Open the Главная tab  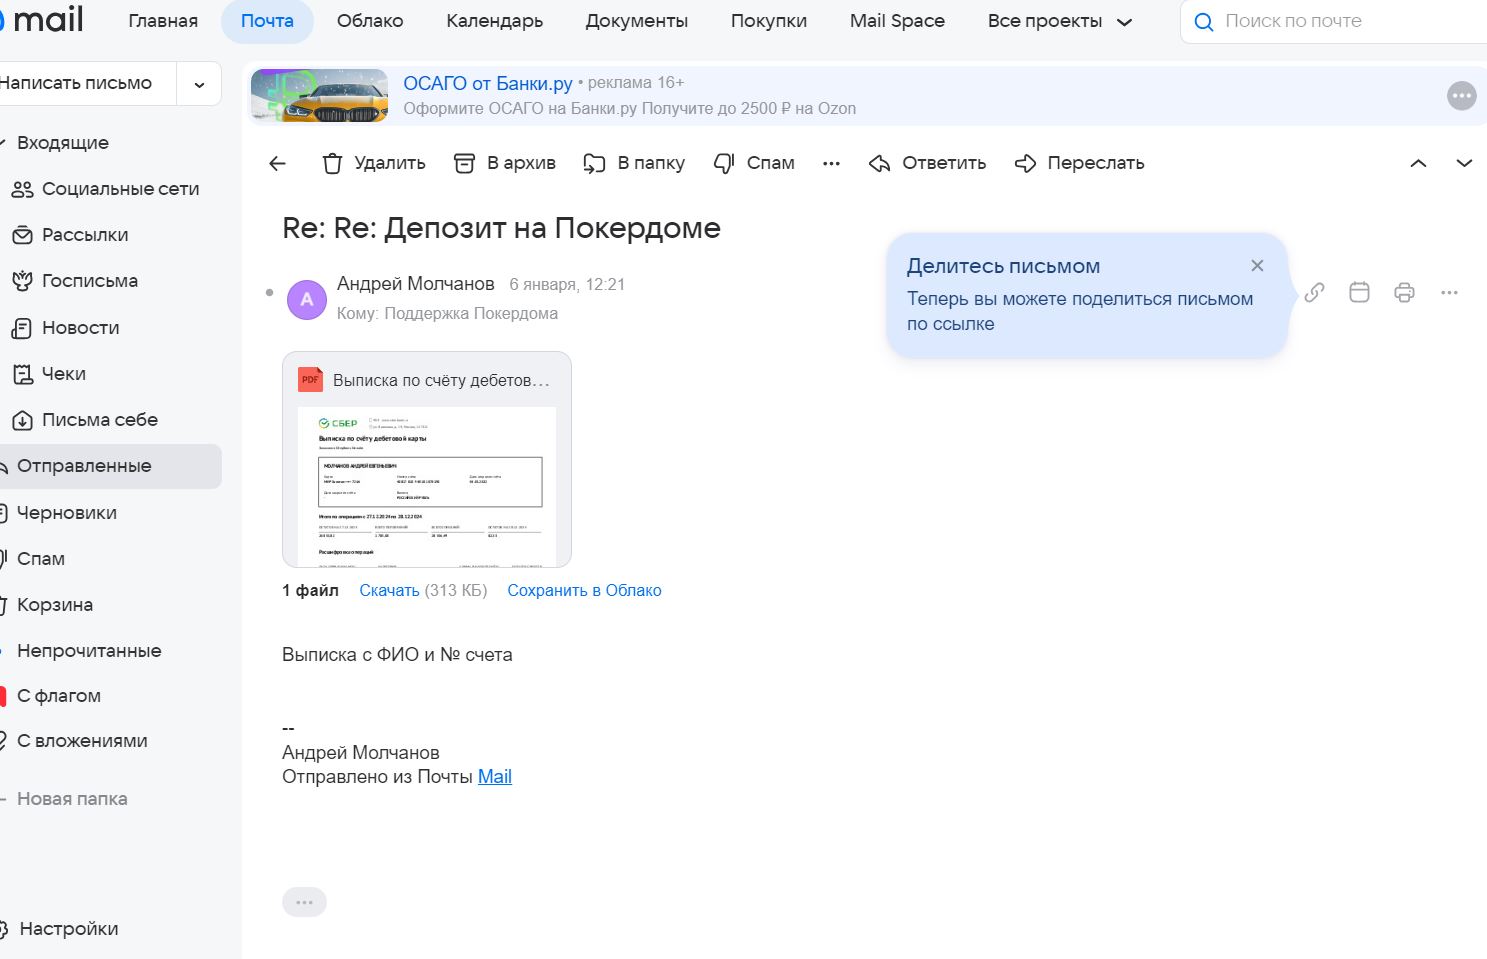(163, 21)
